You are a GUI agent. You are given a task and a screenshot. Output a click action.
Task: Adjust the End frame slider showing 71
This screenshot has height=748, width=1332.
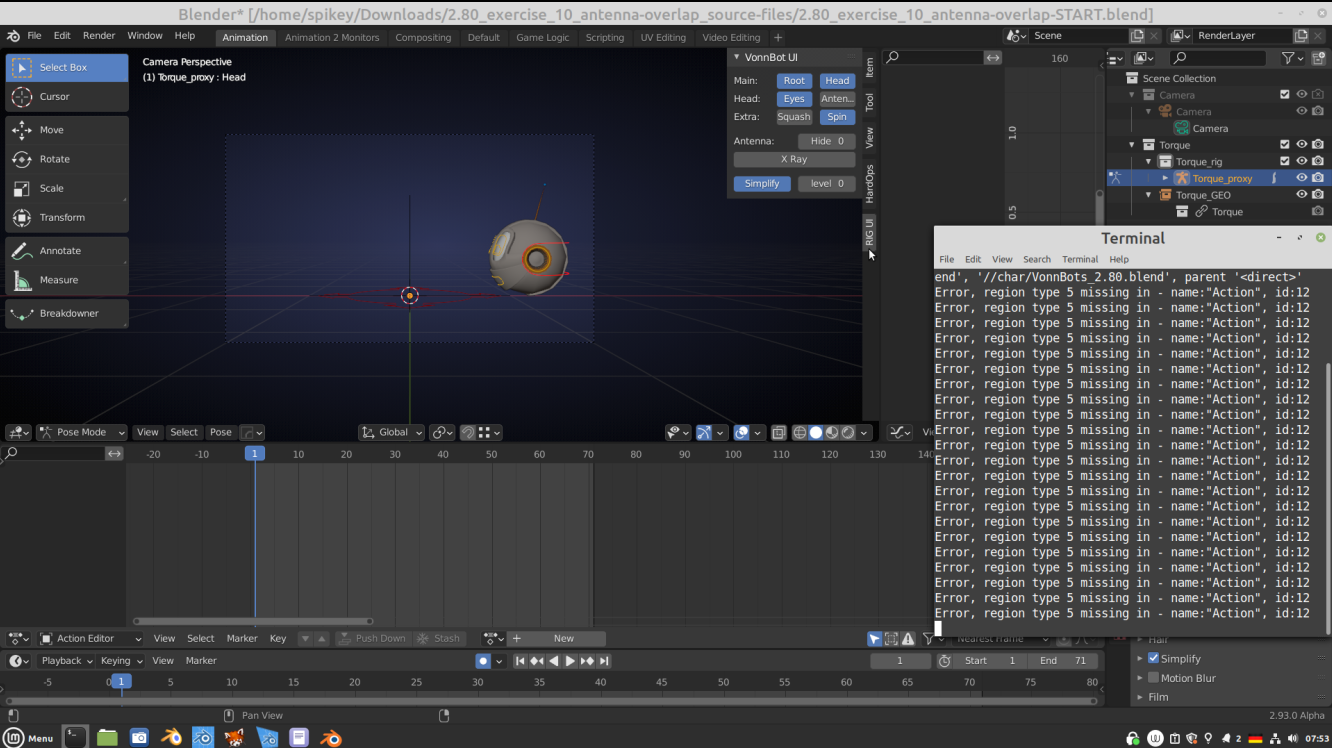(x=1062, y=660)
